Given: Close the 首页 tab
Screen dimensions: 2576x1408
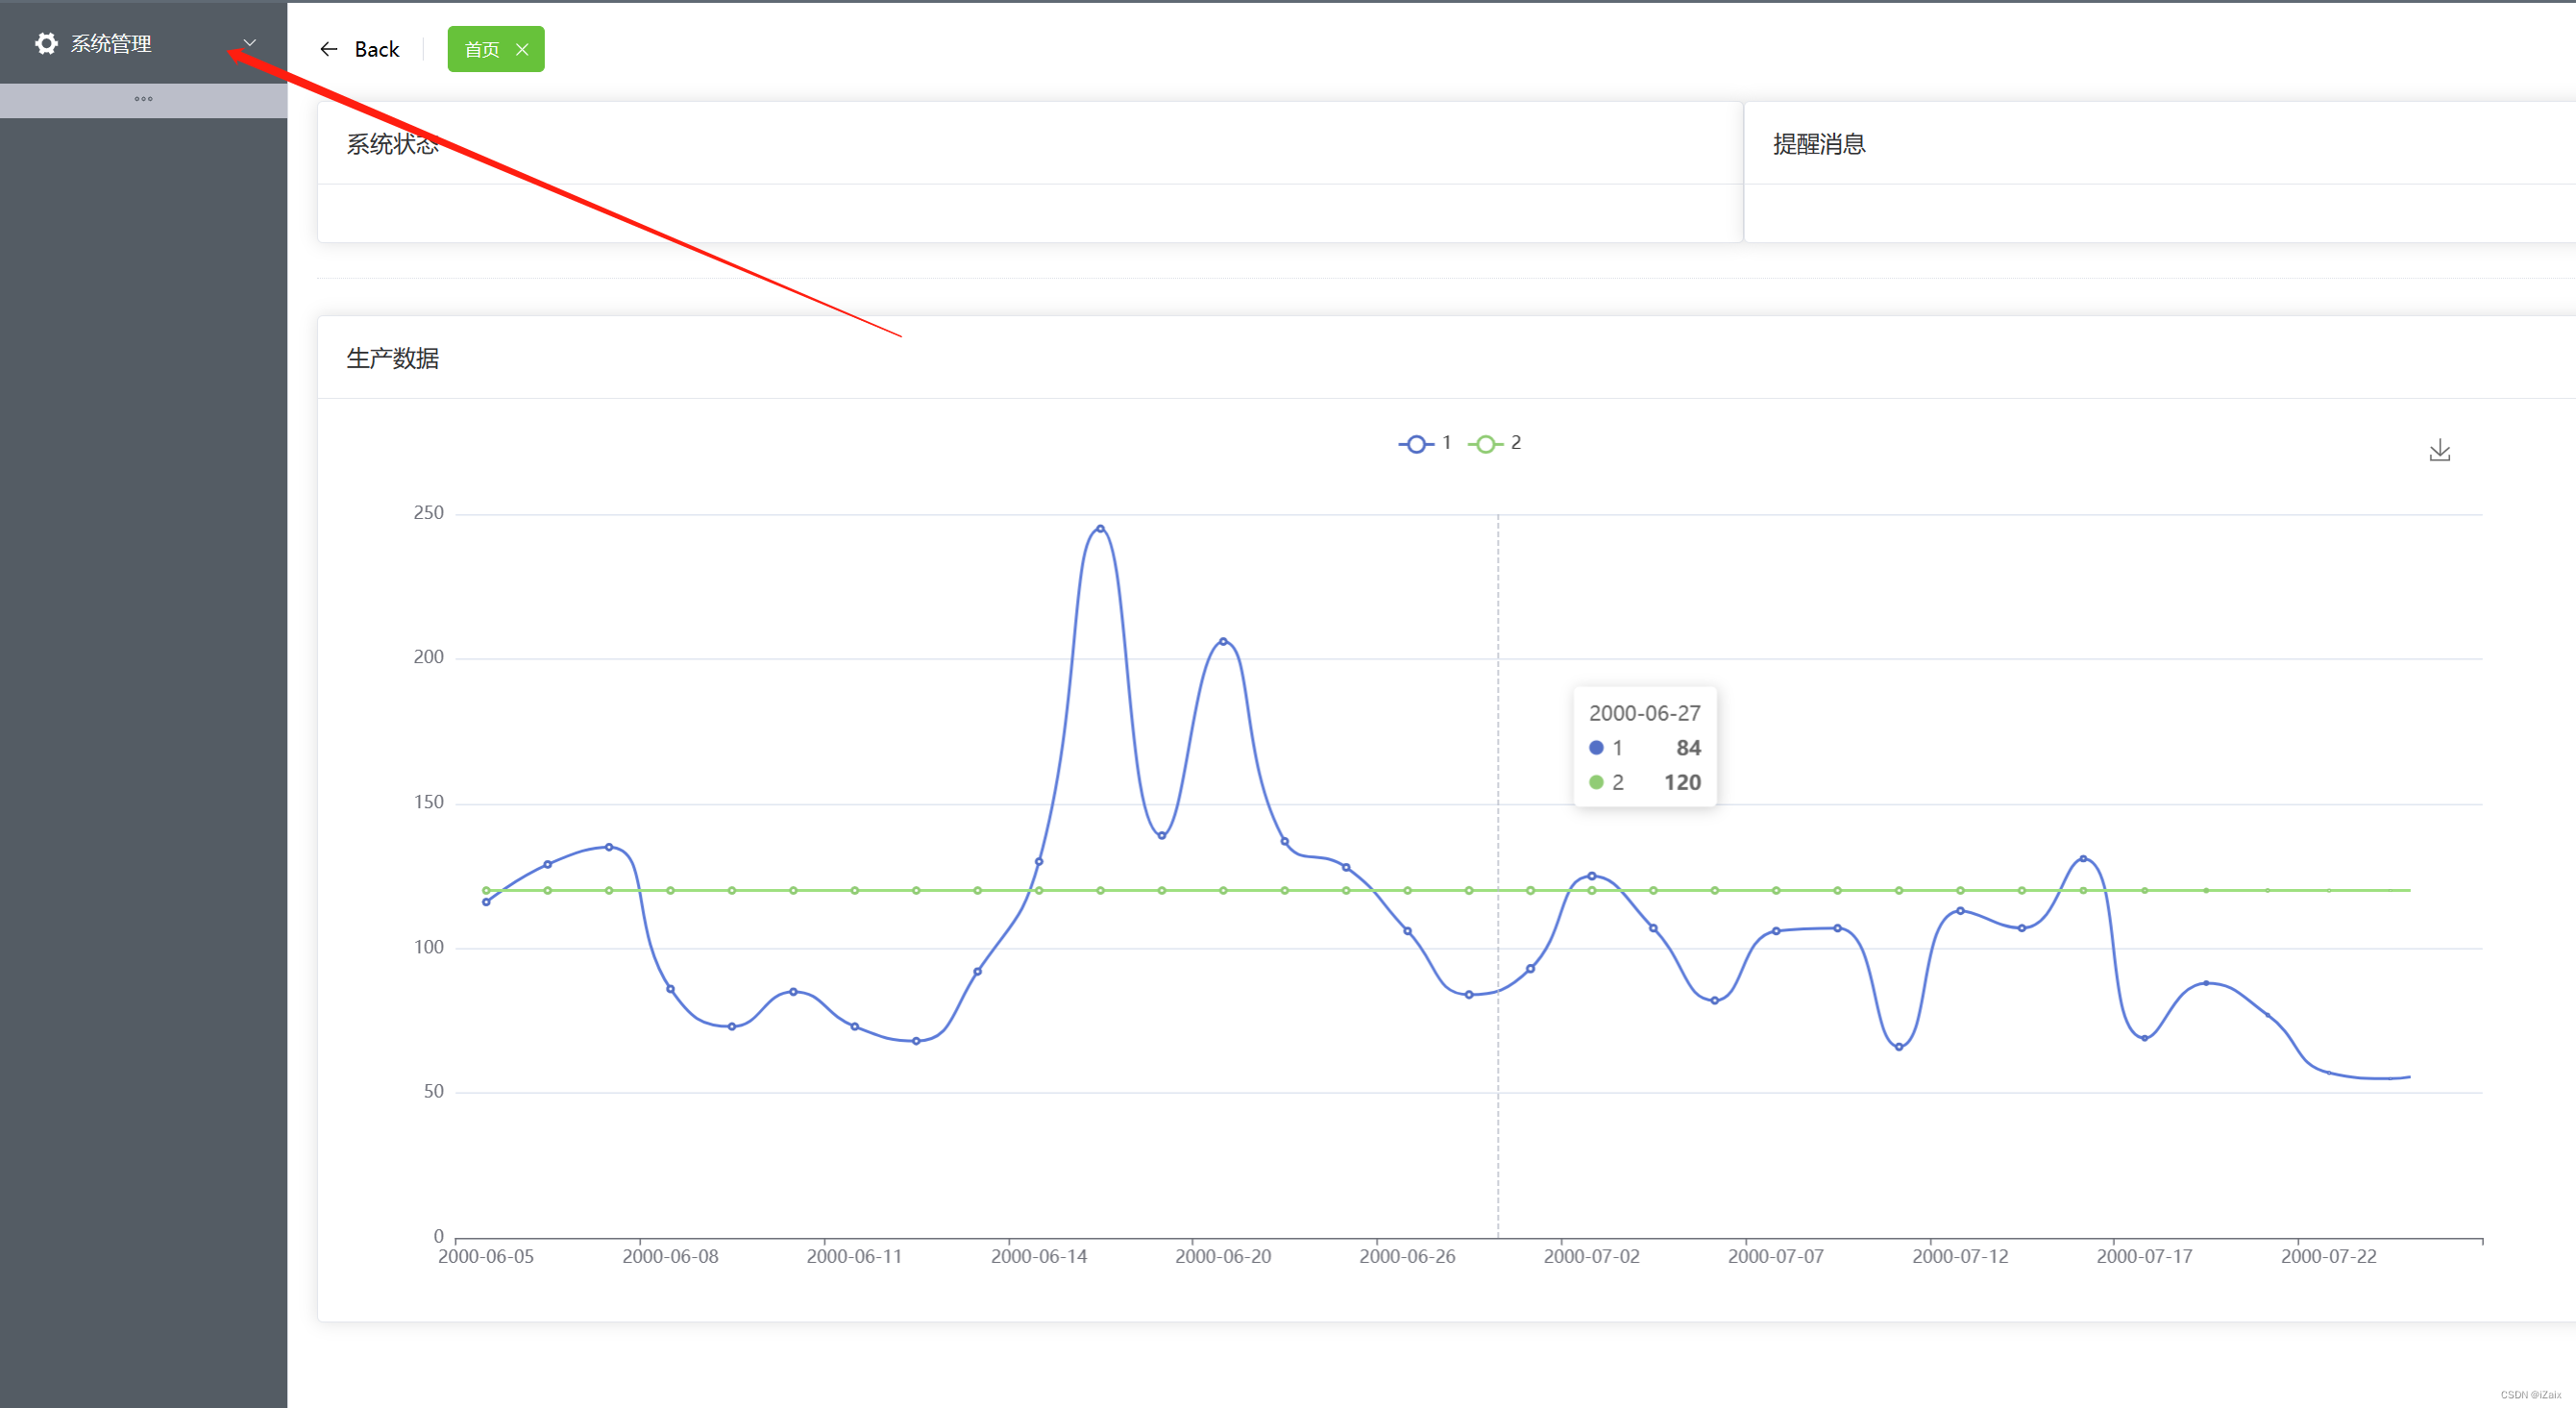Looking at the screenshot, I should click(522, 49).
